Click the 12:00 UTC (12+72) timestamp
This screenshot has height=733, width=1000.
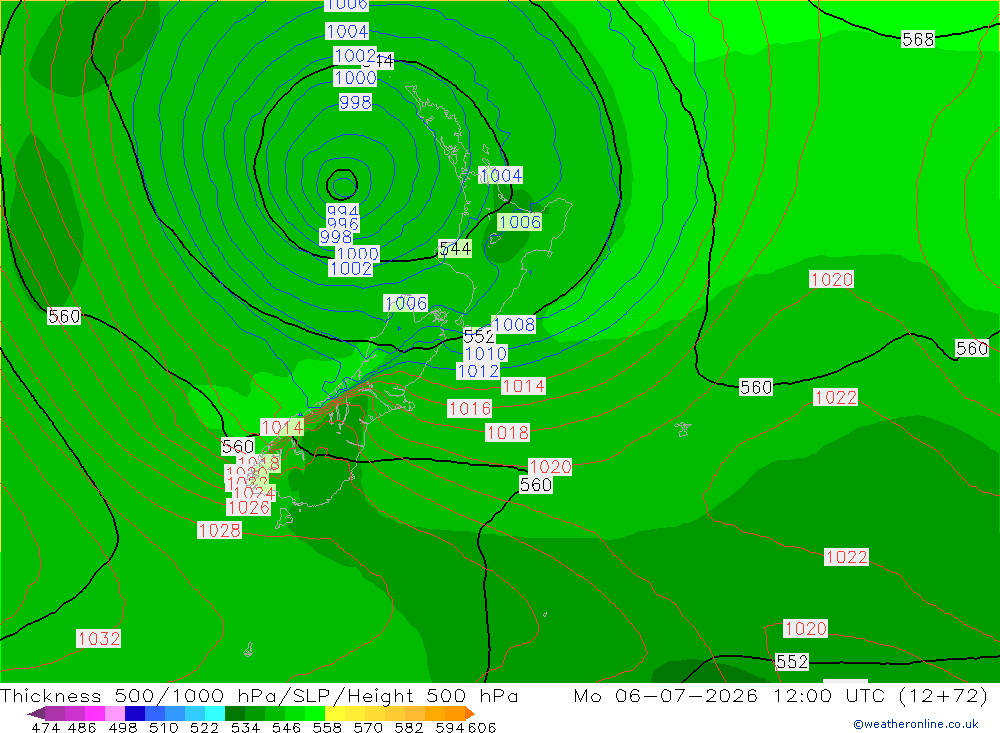[881, 695]
